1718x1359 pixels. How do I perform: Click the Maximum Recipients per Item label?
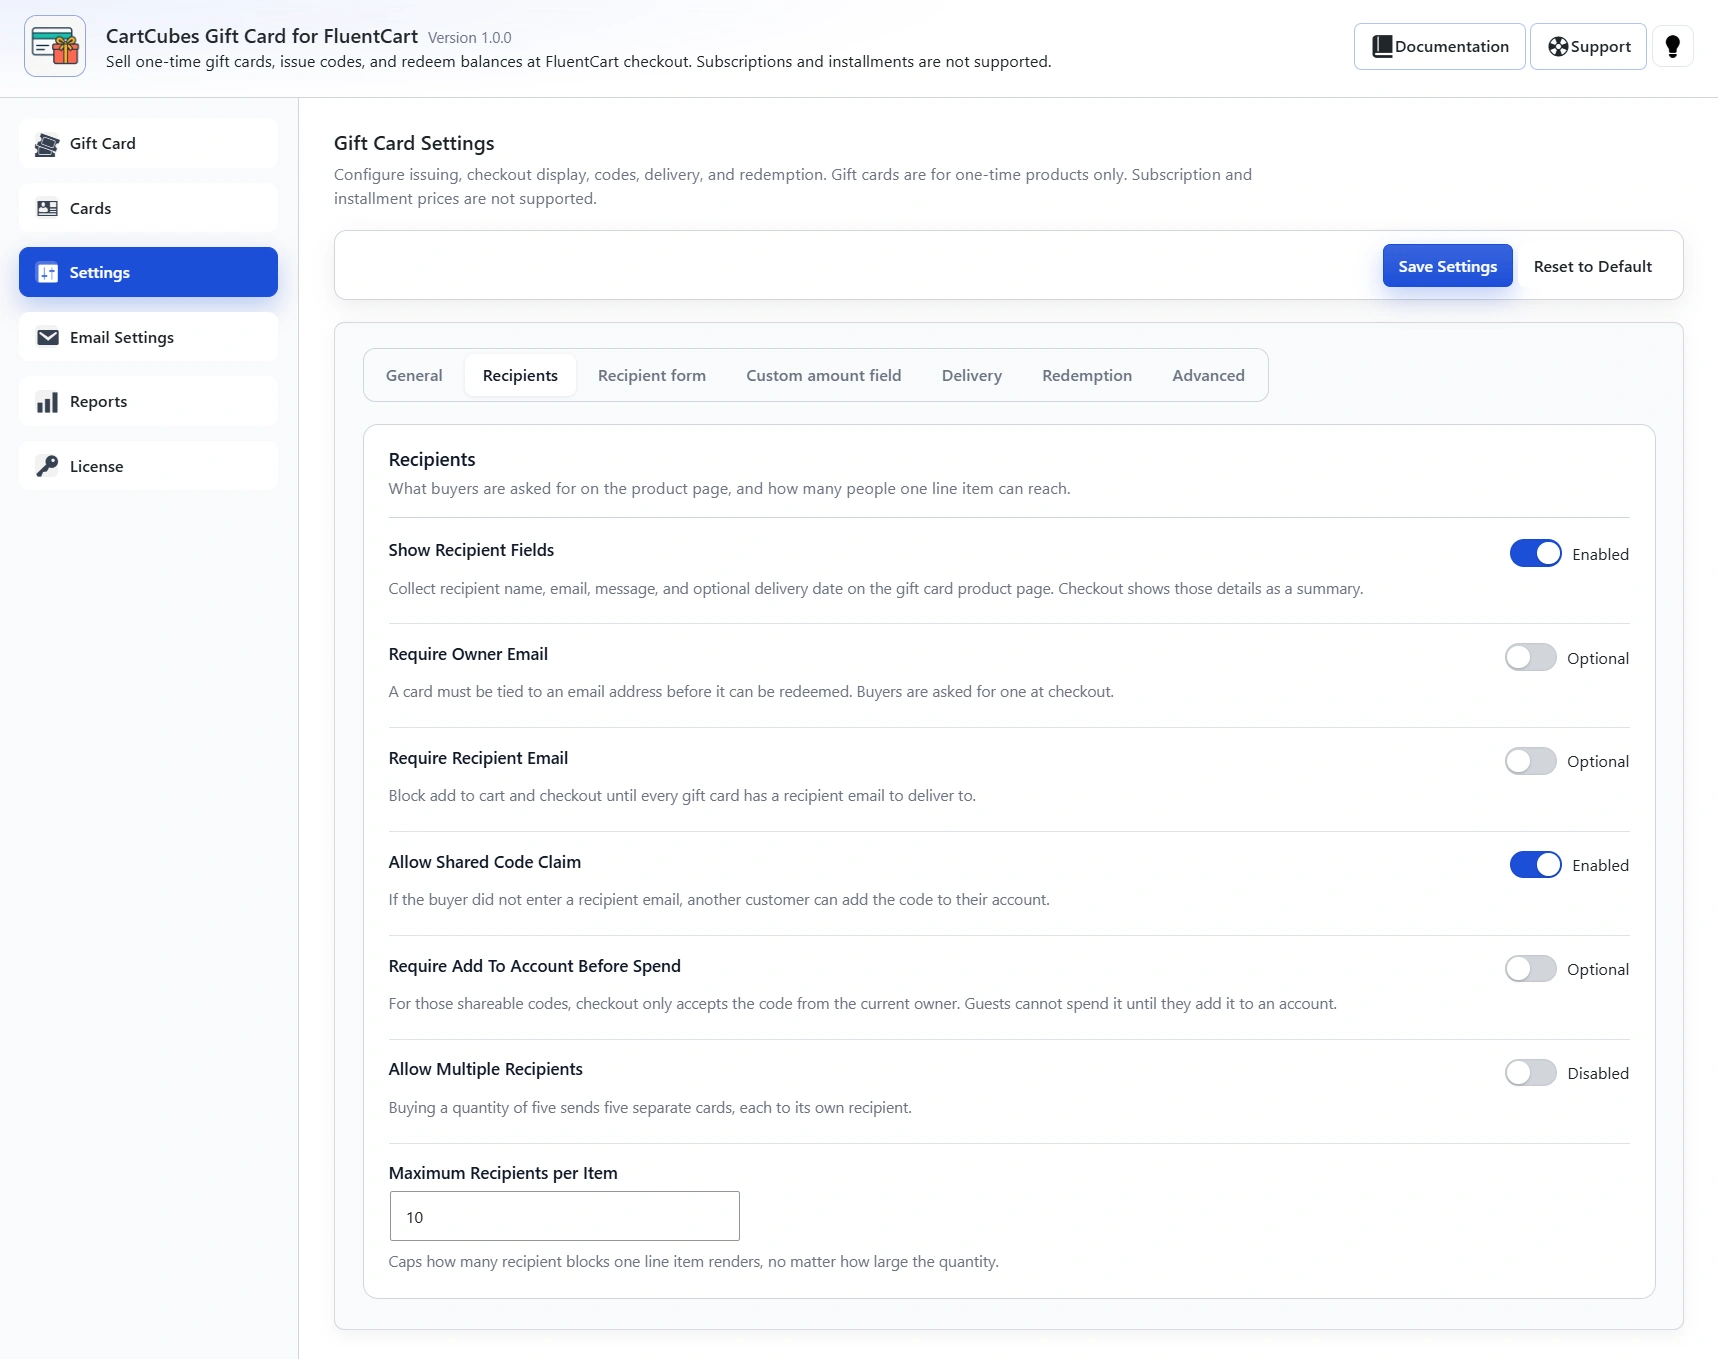[503, 1173]
